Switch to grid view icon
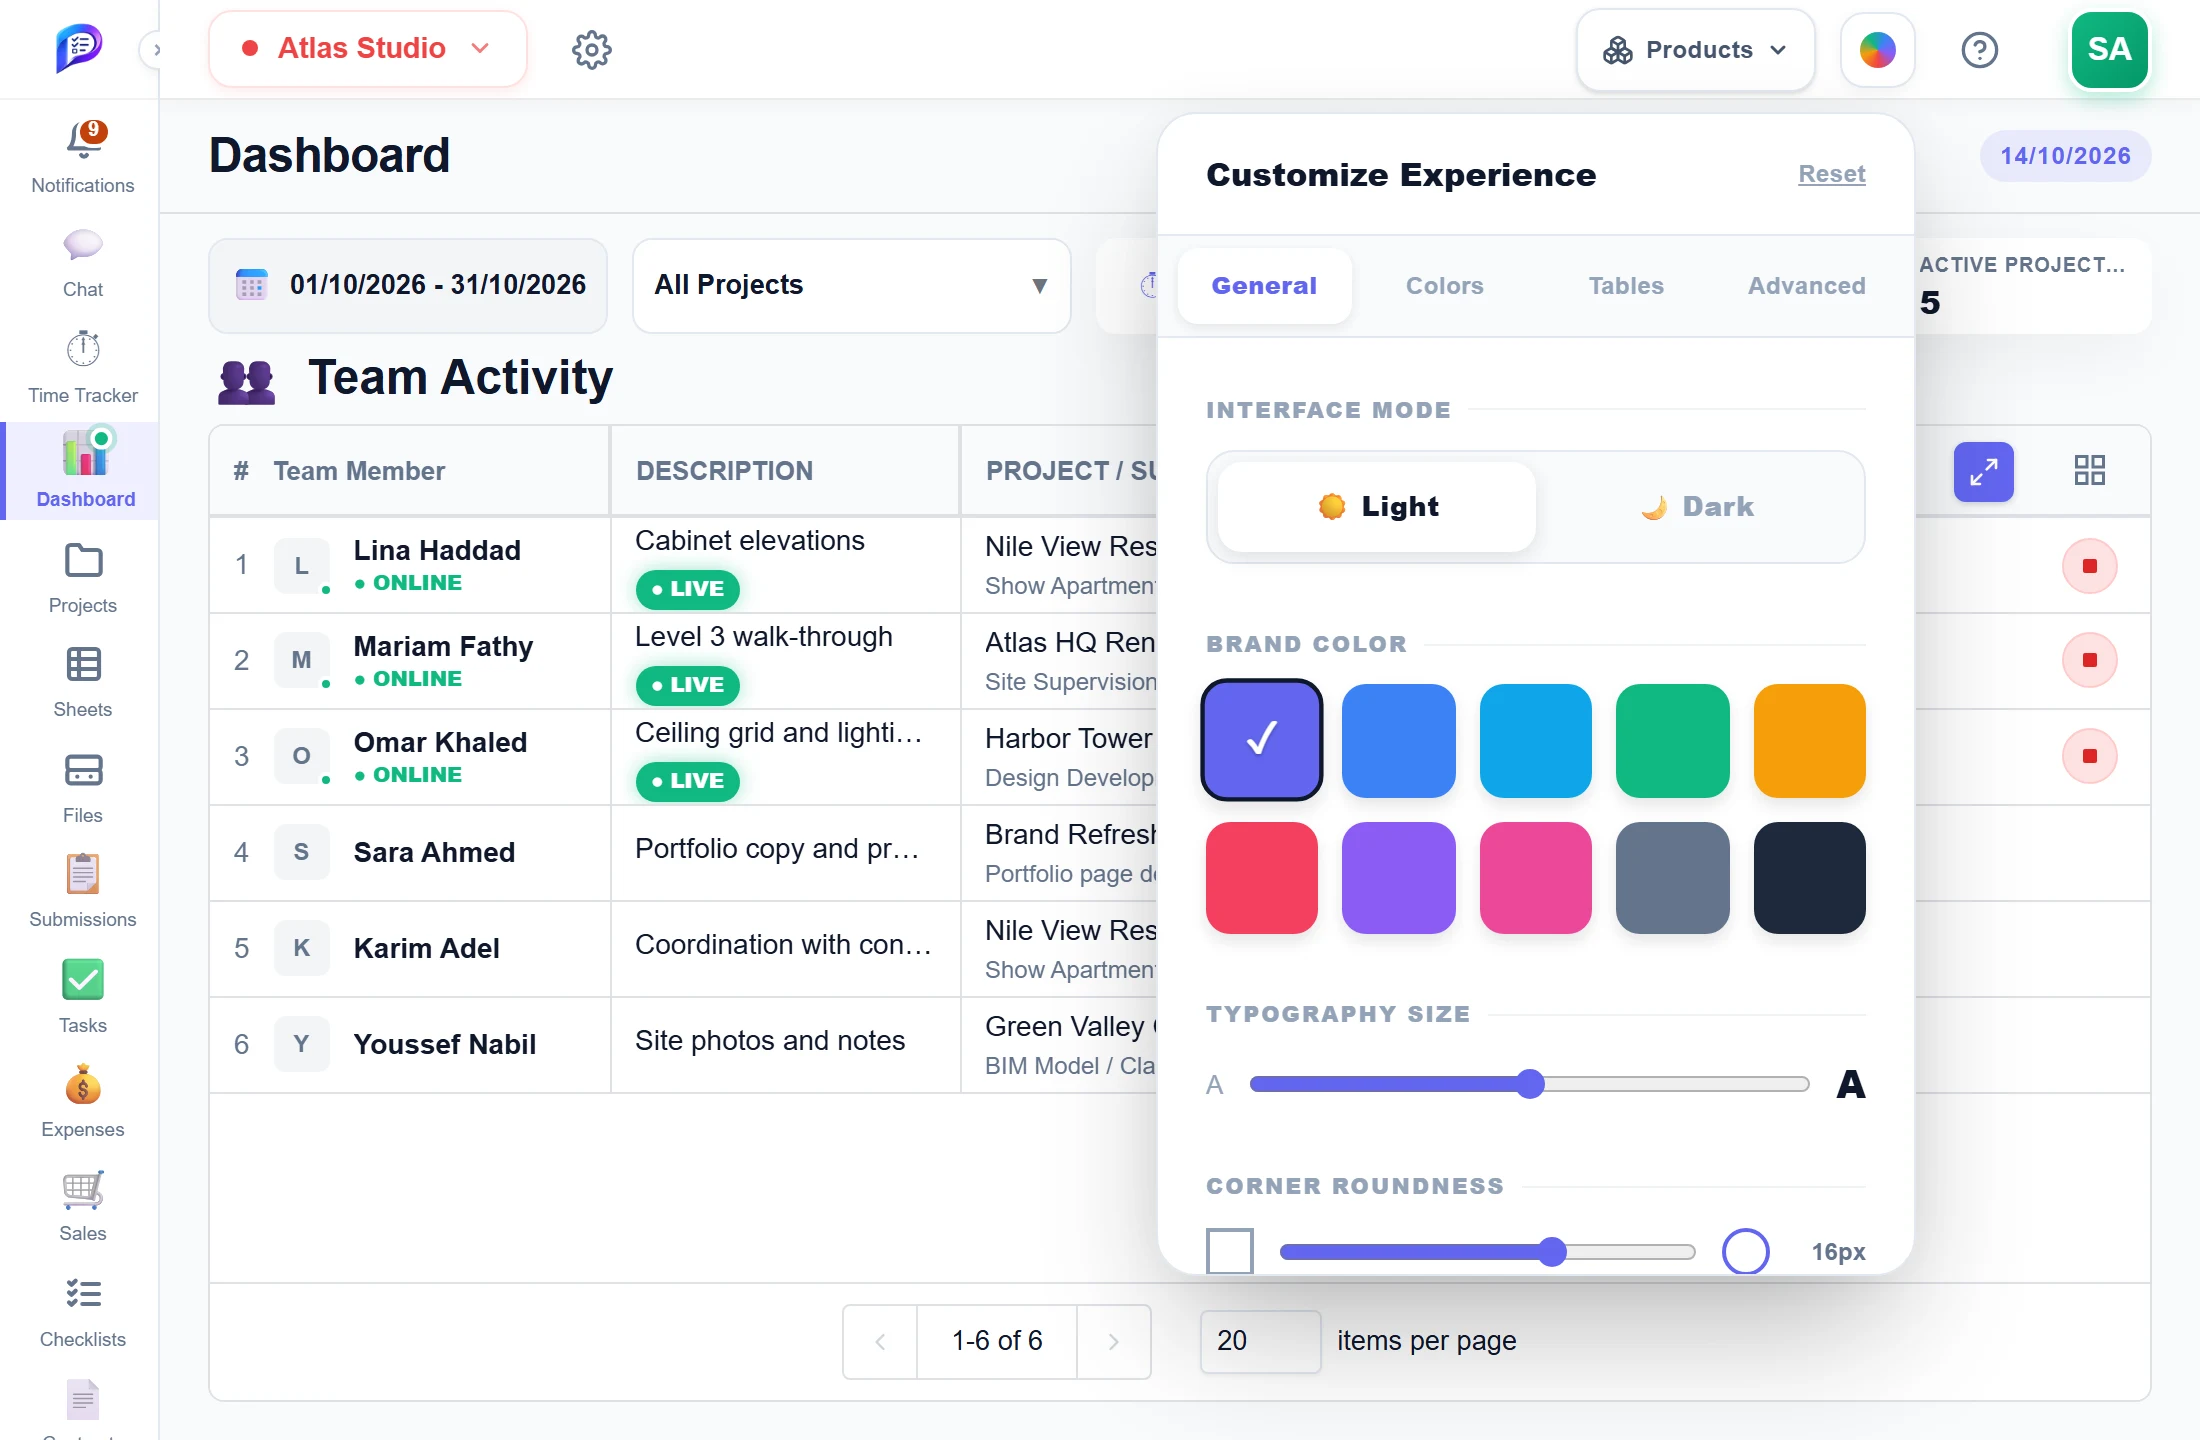The image size is (2200, 1440). pos(2090,471)
